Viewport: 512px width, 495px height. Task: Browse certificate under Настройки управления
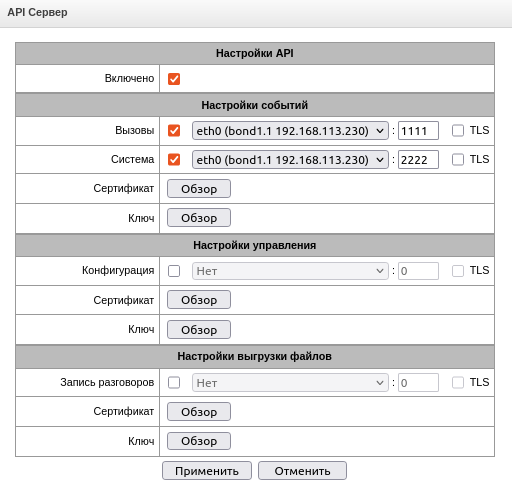pos(199,300)
